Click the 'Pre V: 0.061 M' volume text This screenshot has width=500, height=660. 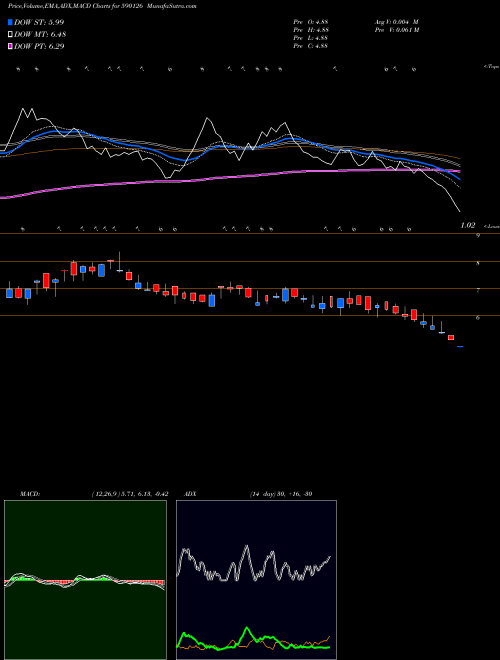[x=396, y=30]
